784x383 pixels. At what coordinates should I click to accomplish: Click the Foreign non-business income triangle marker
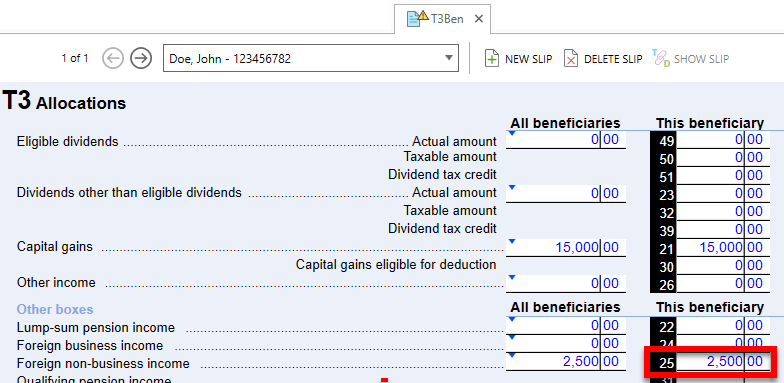point(512,356)
